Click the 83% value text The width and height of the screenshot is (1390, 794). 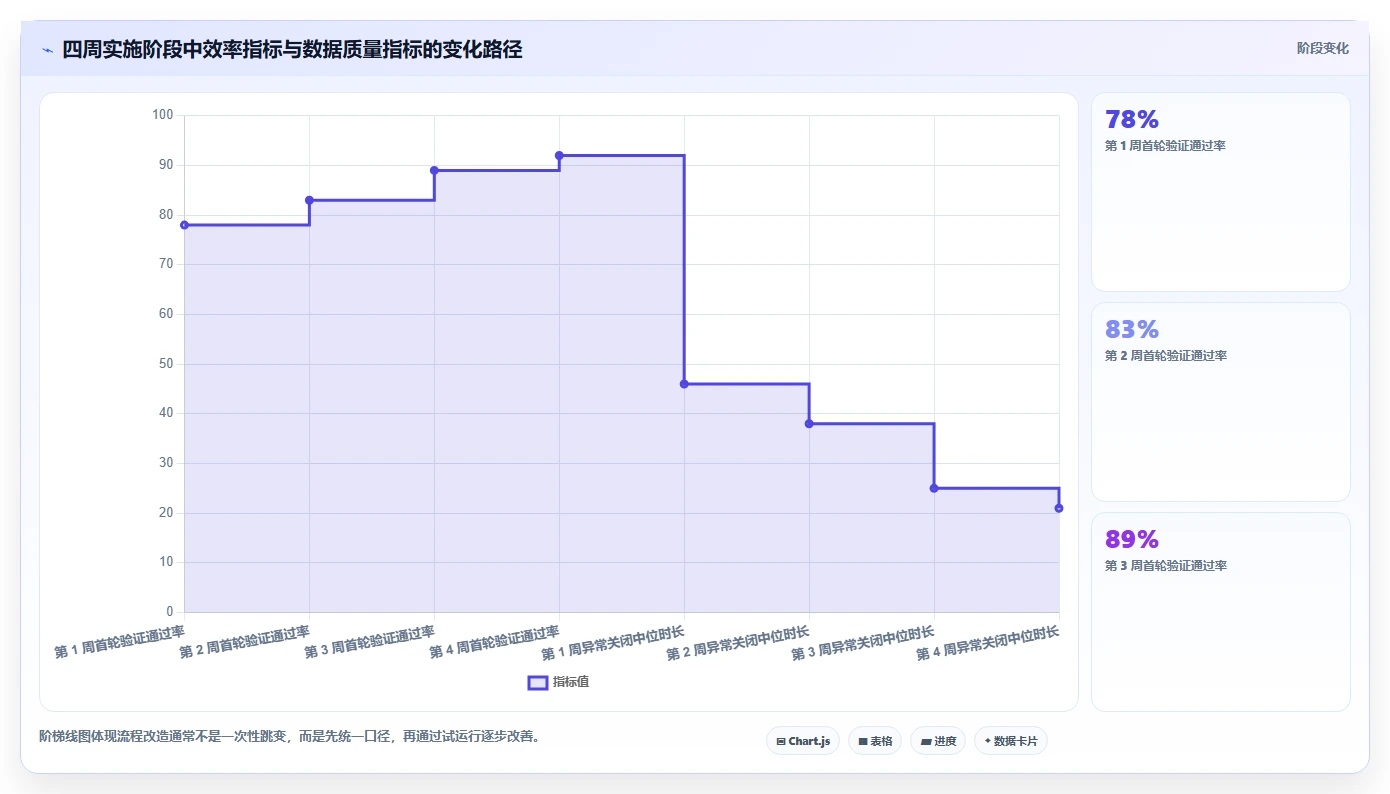(x=1132, y=330)
